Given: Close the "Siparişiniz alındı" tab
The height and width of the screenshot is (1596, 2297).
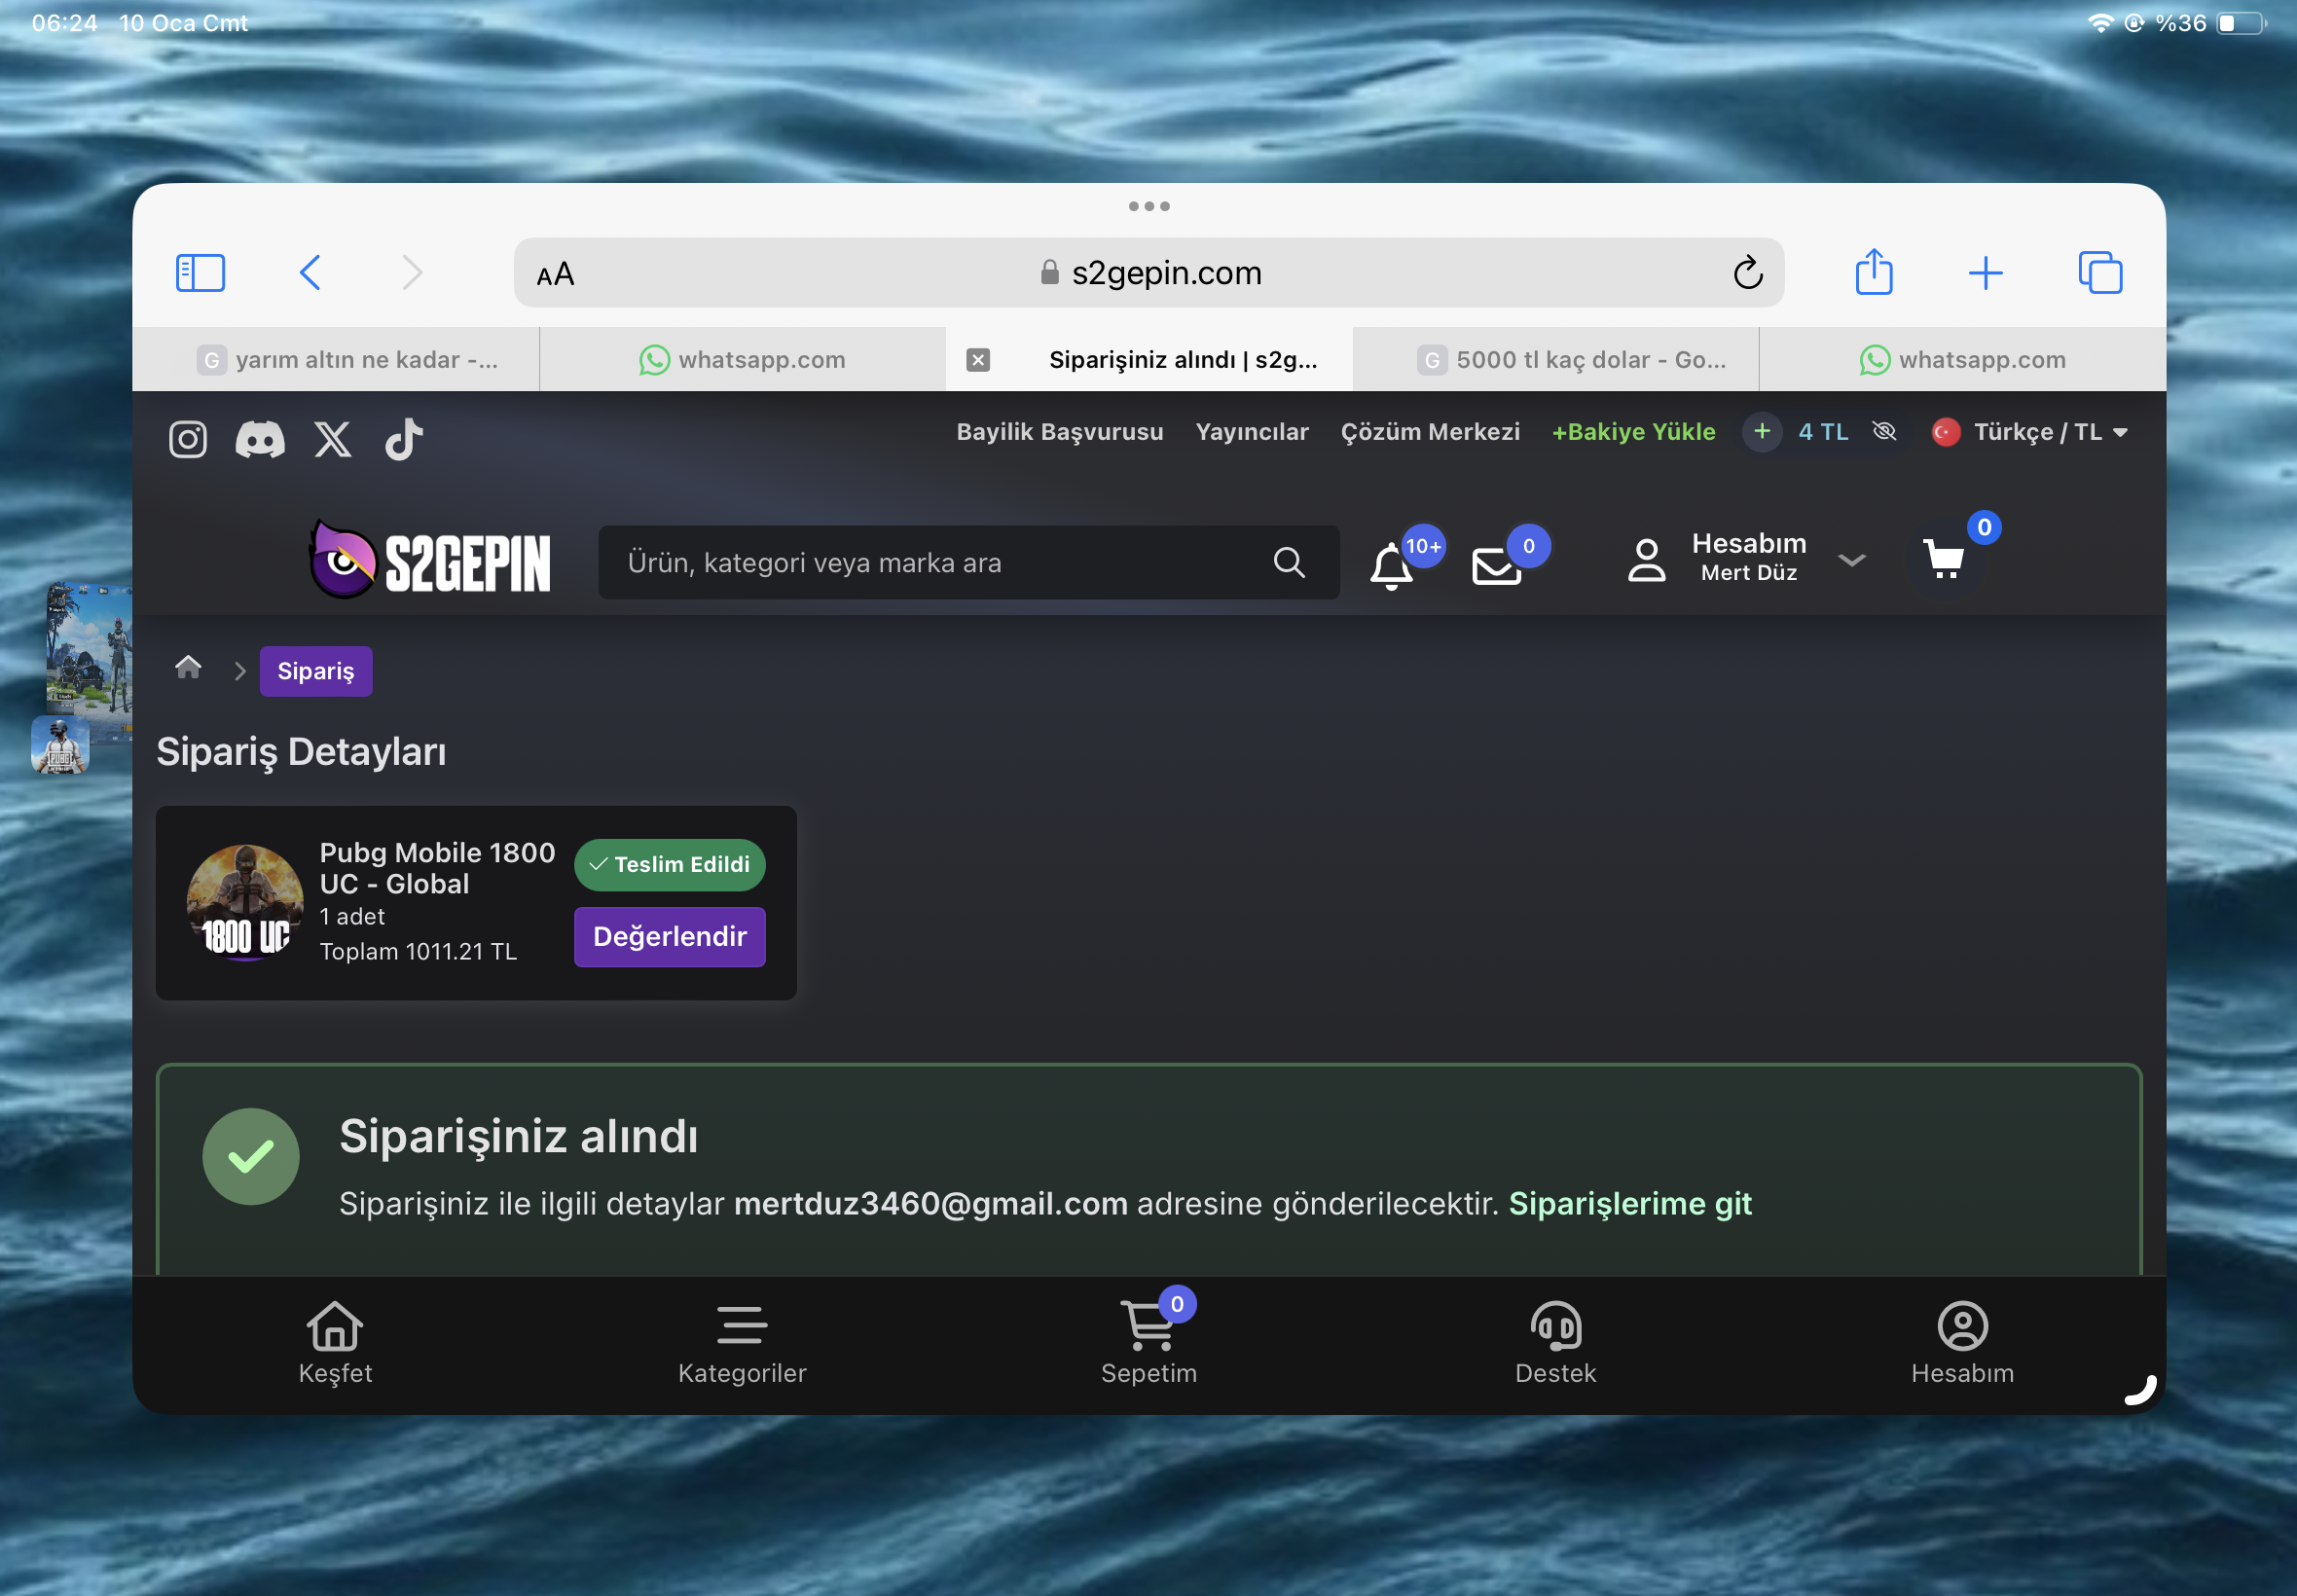Looking at the screenshot, I should coord(978,360).
